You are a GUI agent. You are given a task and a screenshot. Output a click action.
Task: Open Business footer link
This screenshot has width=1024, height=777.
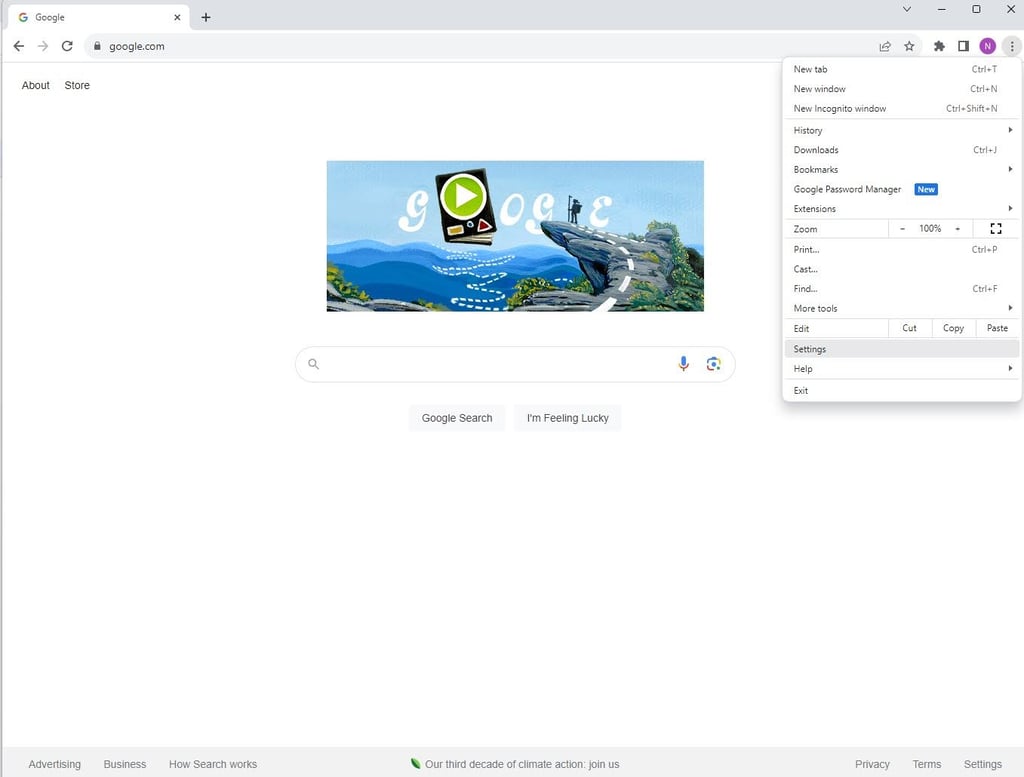click(125, 764)
